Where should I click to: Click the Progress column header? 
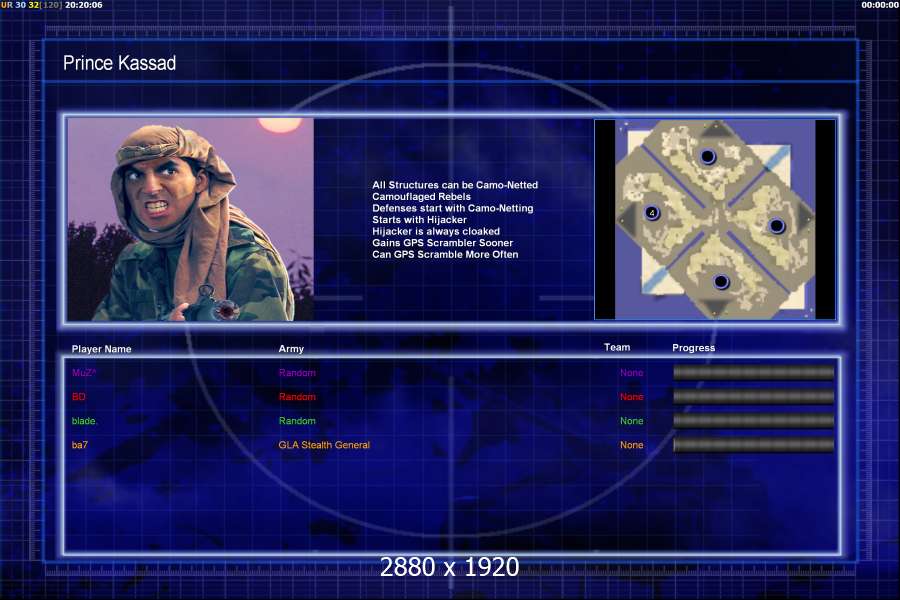pyautogui.click(x=693, y=348)
